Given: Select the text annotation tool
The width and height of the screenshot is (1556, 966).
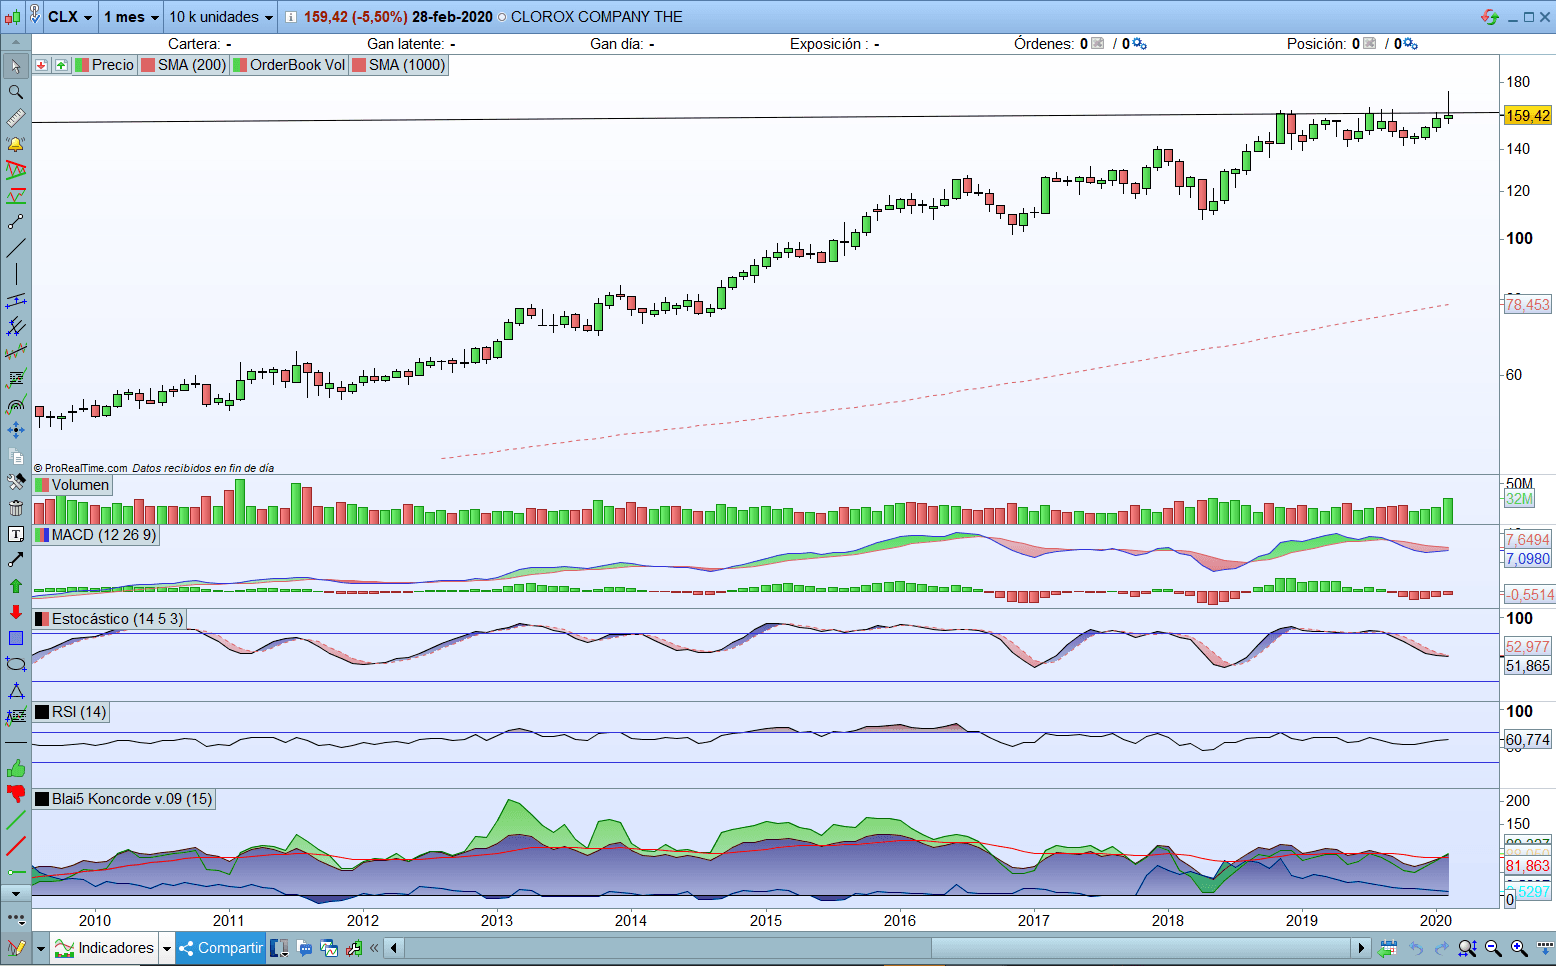Looking at the screenshot, I should tap(15, 534).
